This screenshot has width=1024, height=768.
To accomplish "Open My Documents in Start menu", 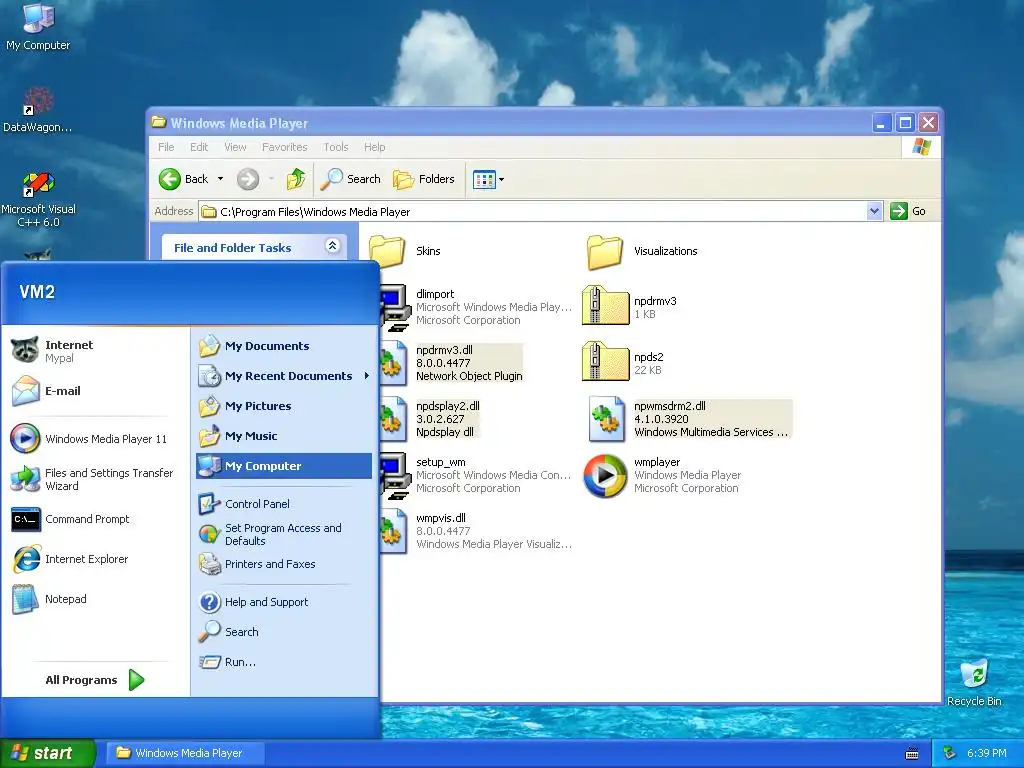I will (255, 346).
